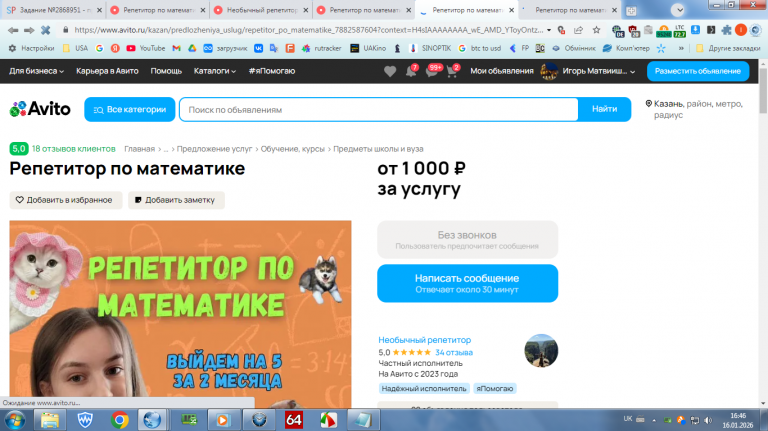Open the rutracker bookmark
Image resolution: width=768 pixels, height=431 pixels.
click(322, 48)
